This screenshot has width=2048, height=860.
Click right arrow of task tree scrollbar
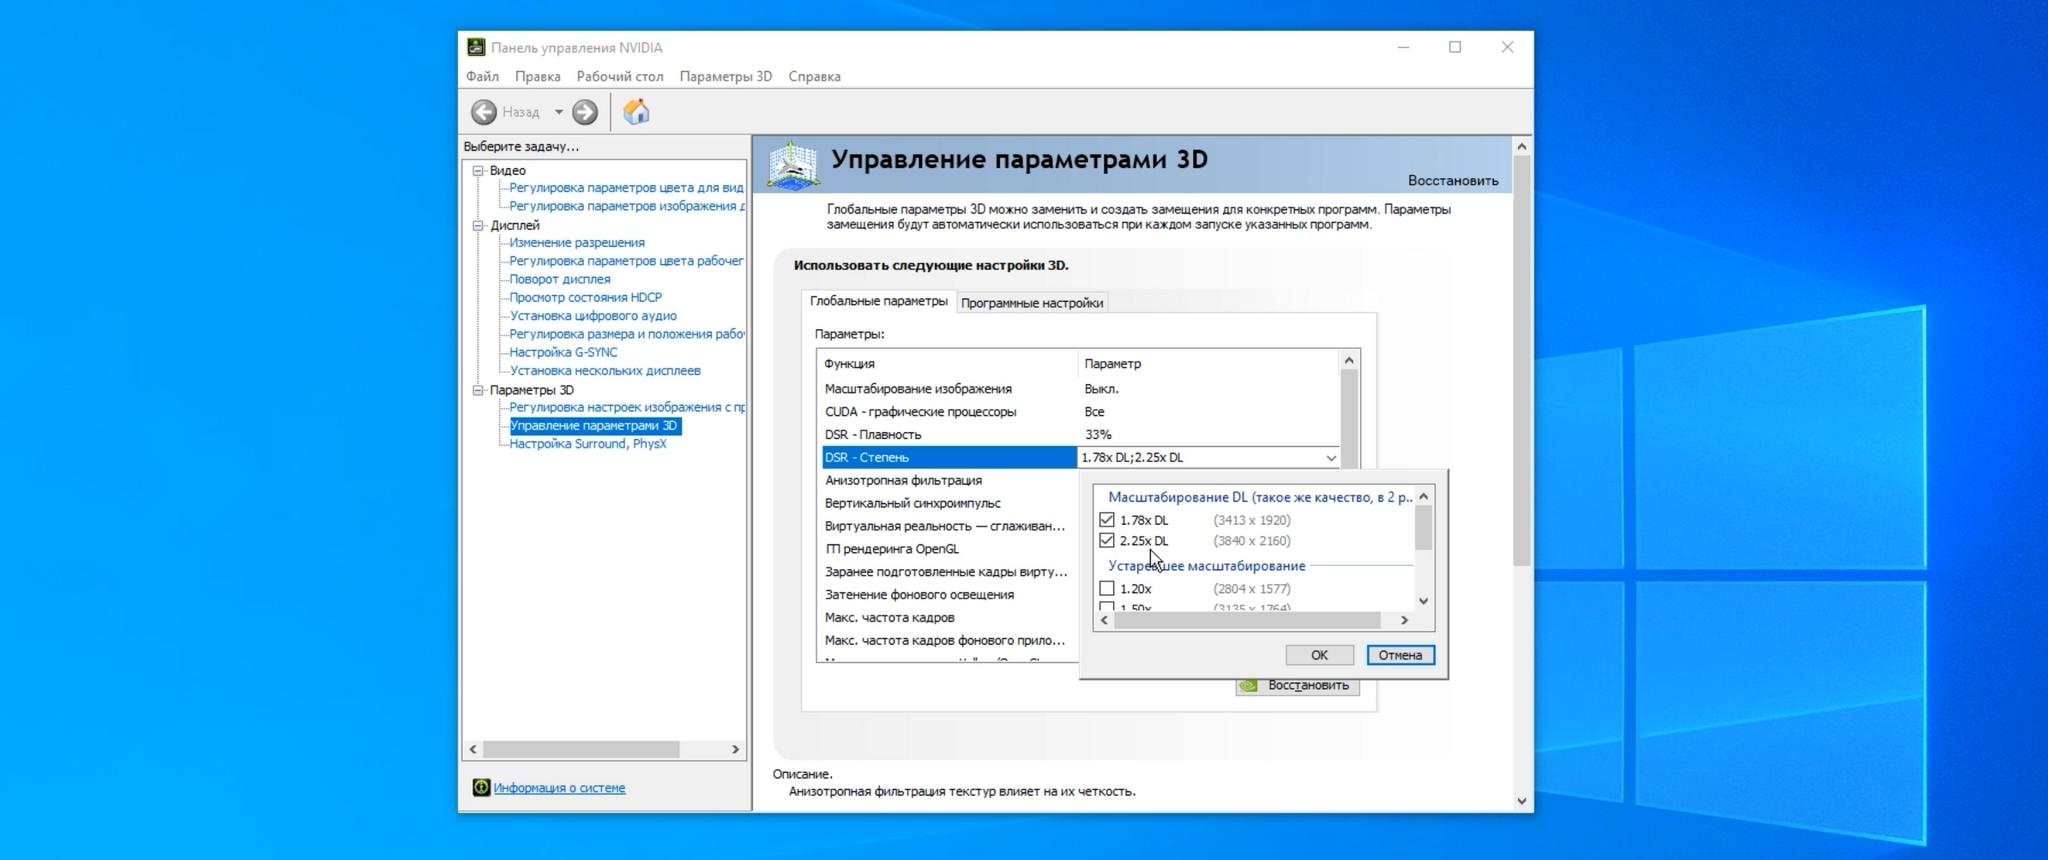735,750
